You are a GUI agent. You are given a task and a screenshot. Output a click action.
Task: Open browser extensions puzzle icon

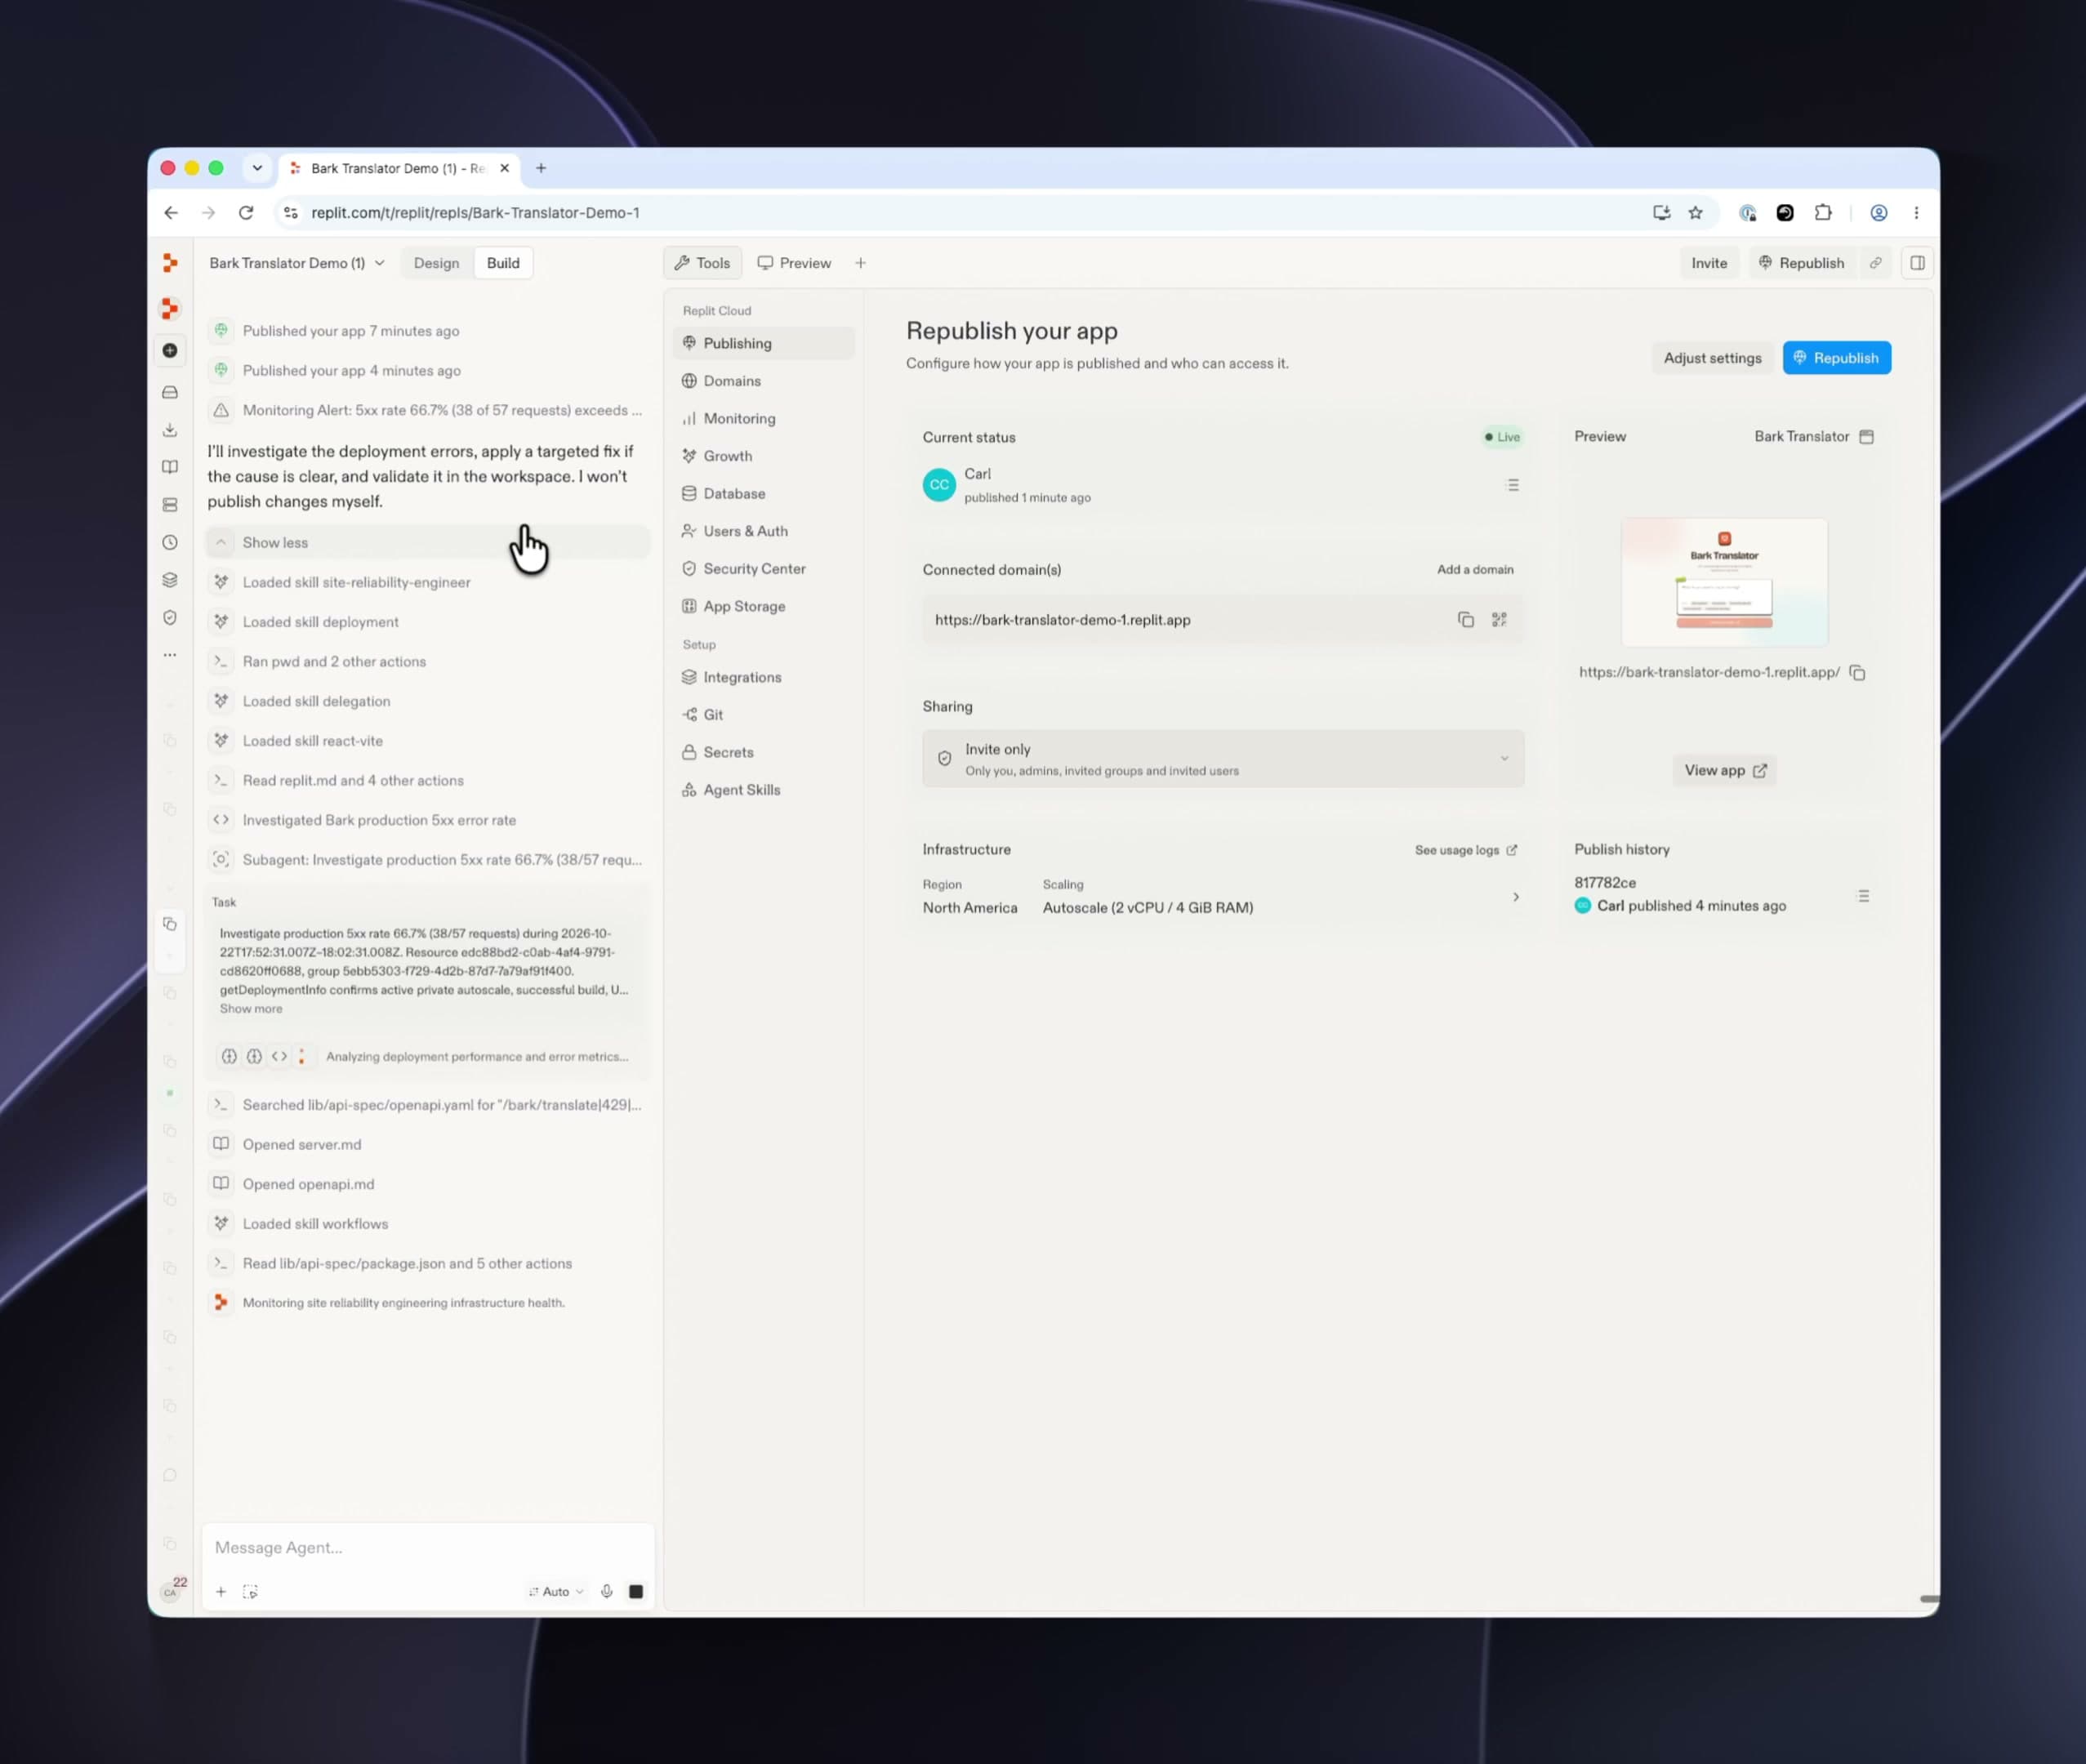click(1823, 212)
